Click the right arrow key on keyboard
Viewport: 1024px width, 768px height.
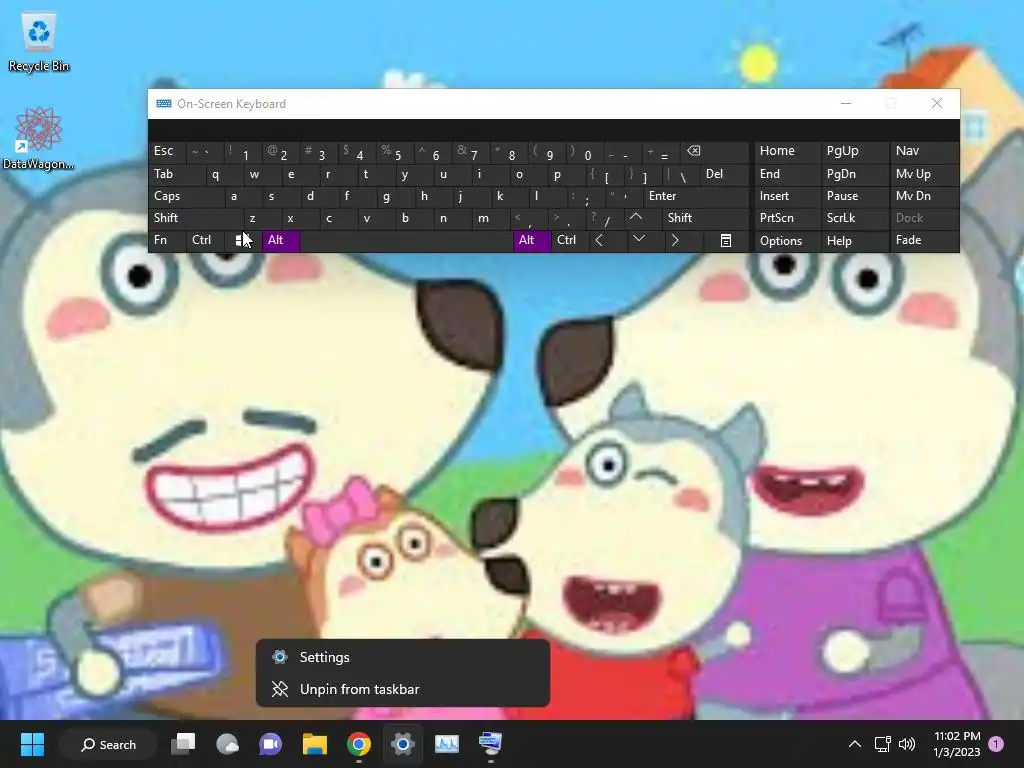675,240
